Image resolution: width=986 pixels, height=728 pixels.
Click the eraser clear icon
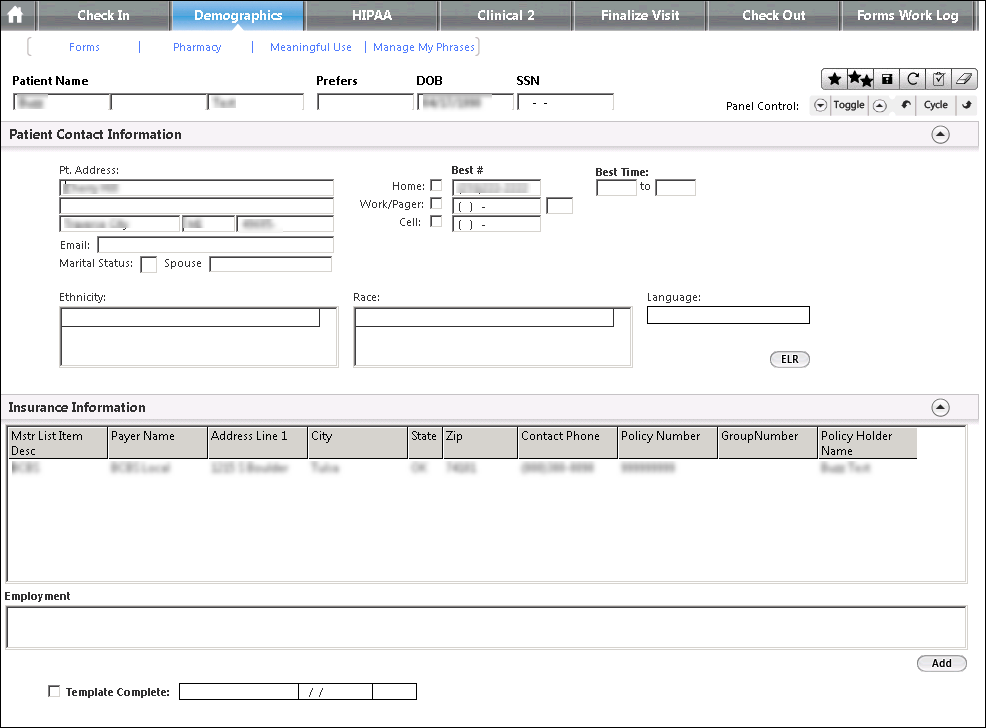[964, 79]
